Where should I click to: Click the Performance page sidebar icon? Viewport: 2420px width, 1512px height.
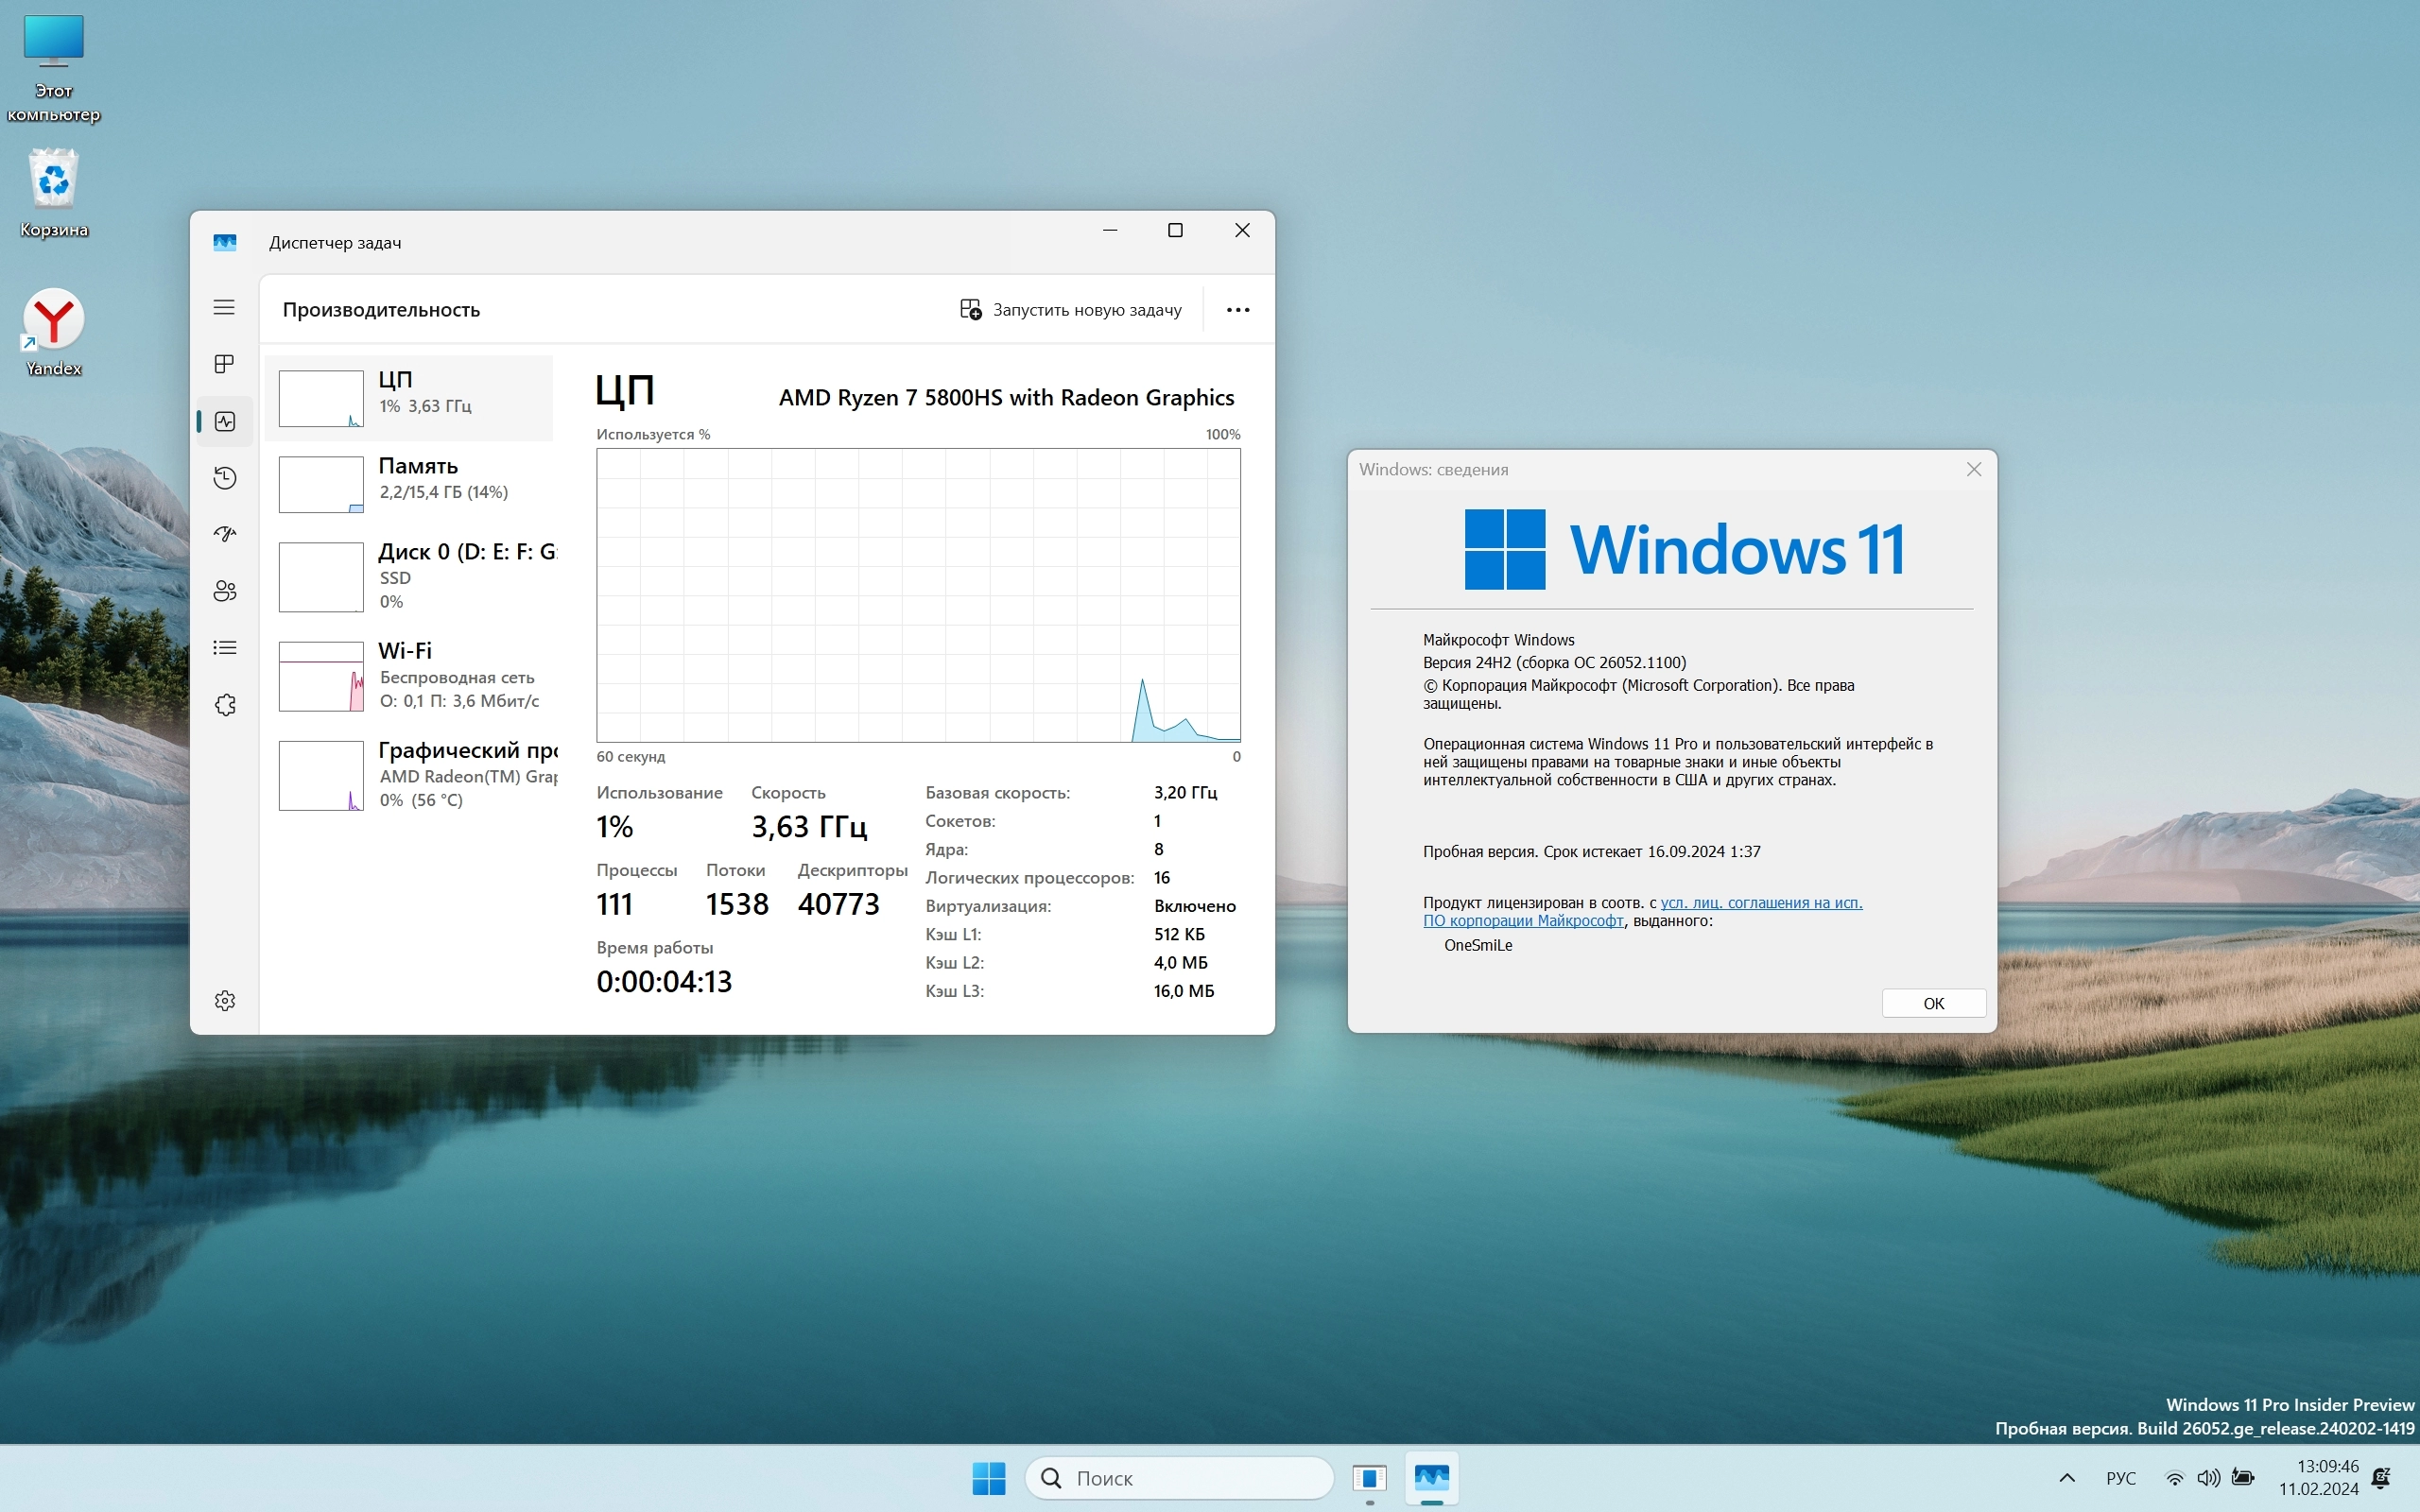224,421
